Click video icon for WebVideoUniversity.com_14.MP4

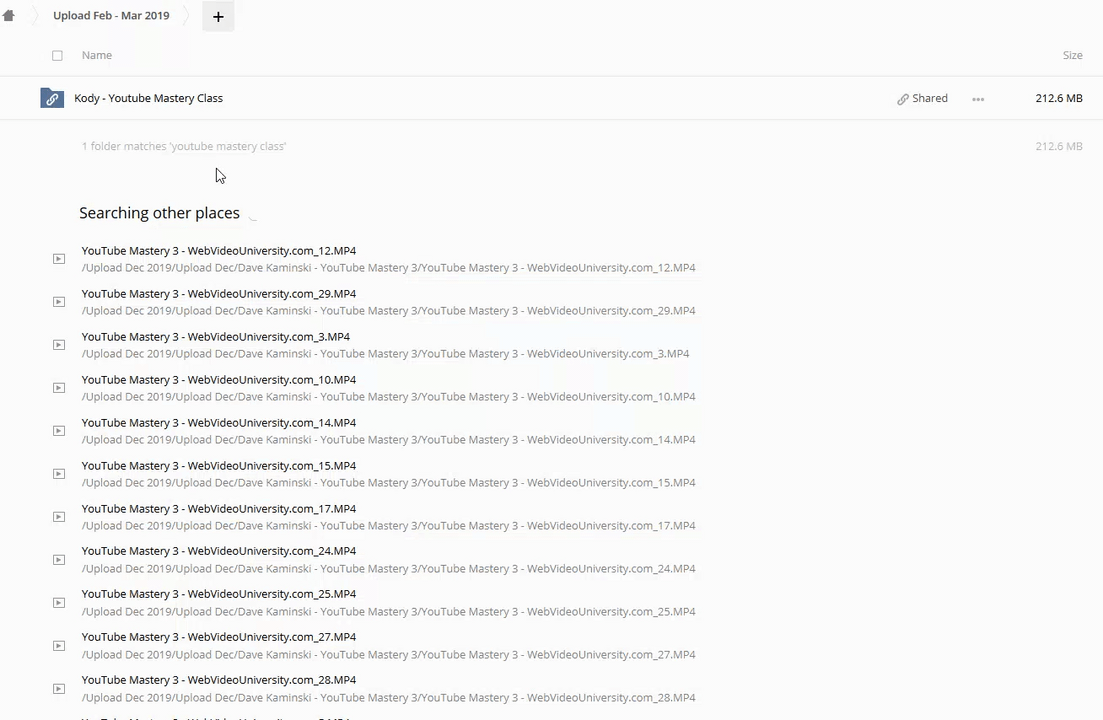click(59, 431)
